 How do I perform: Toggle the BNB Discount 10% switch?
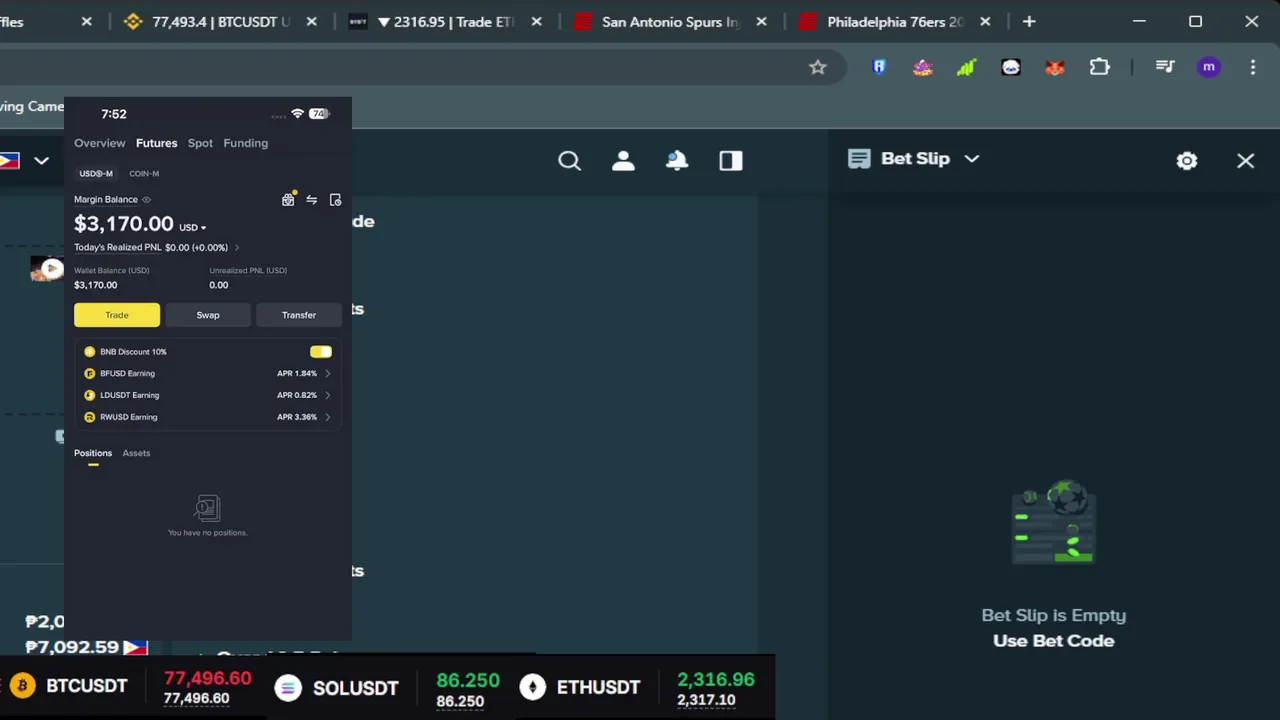point(321,352)
